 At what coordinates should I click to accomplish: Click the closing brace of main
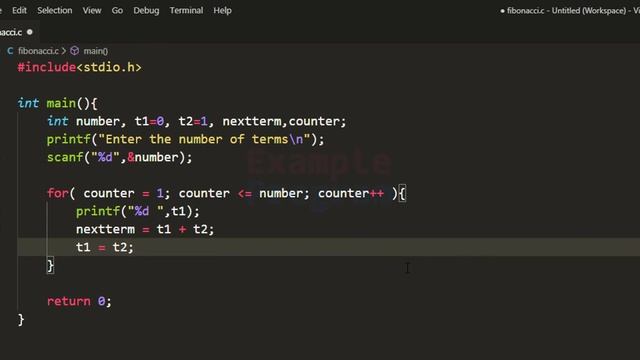(21, 320)
